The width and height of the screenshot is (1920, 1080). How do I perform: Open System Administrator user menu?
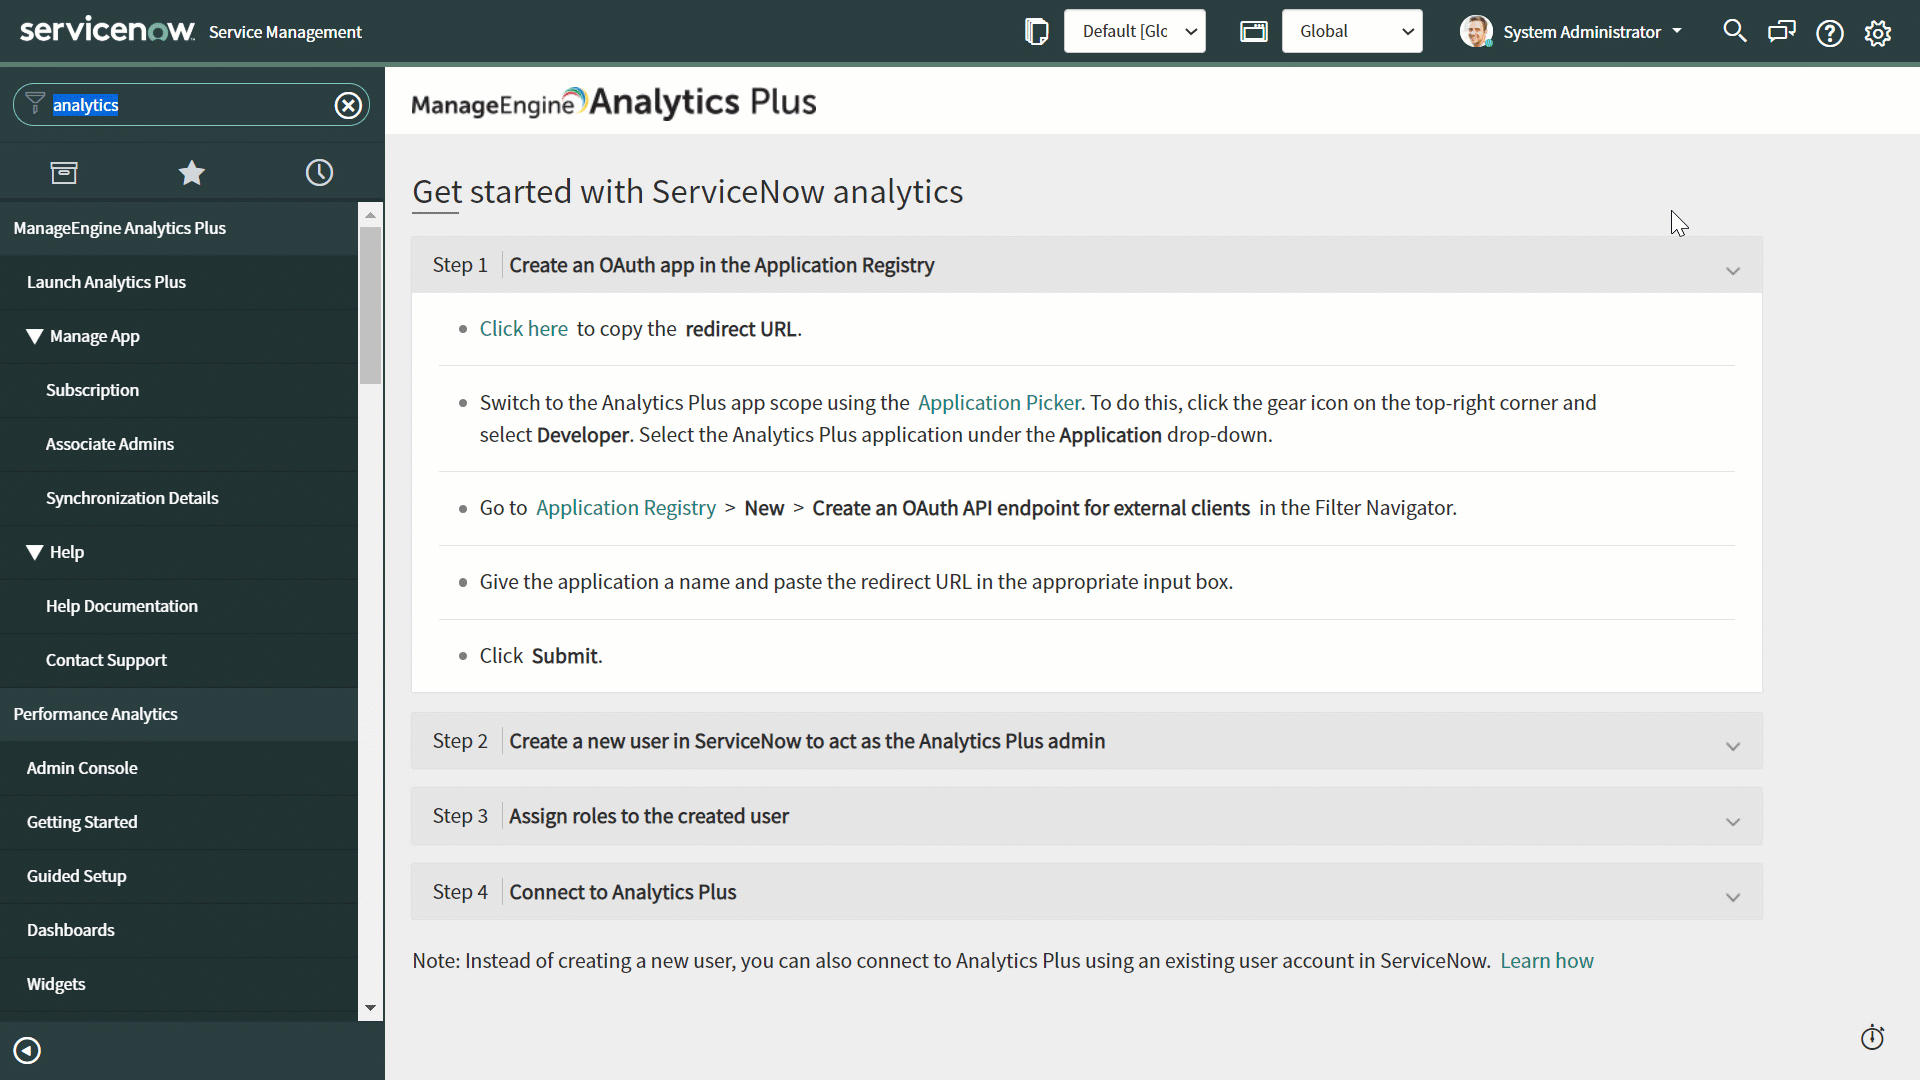[x=1592, y=32]
